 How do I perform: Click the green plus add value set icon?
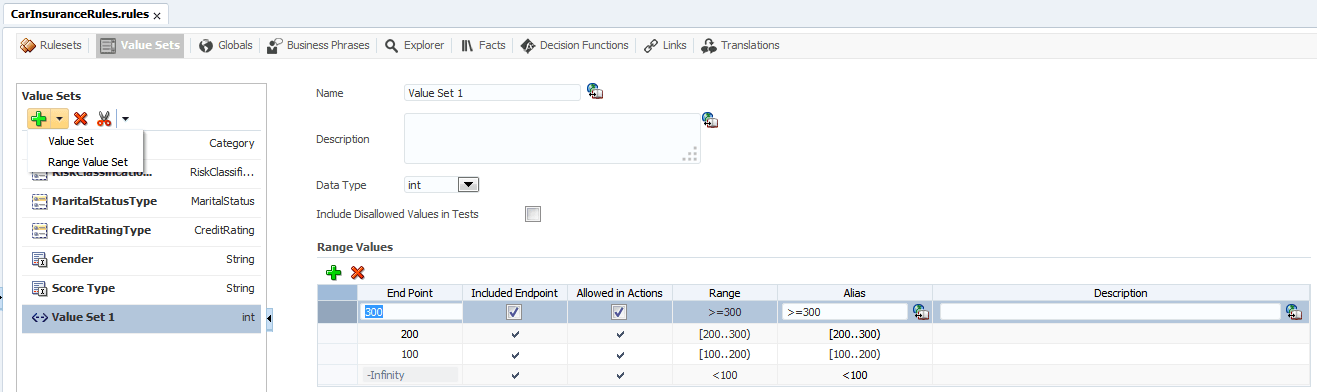(39, 118)
